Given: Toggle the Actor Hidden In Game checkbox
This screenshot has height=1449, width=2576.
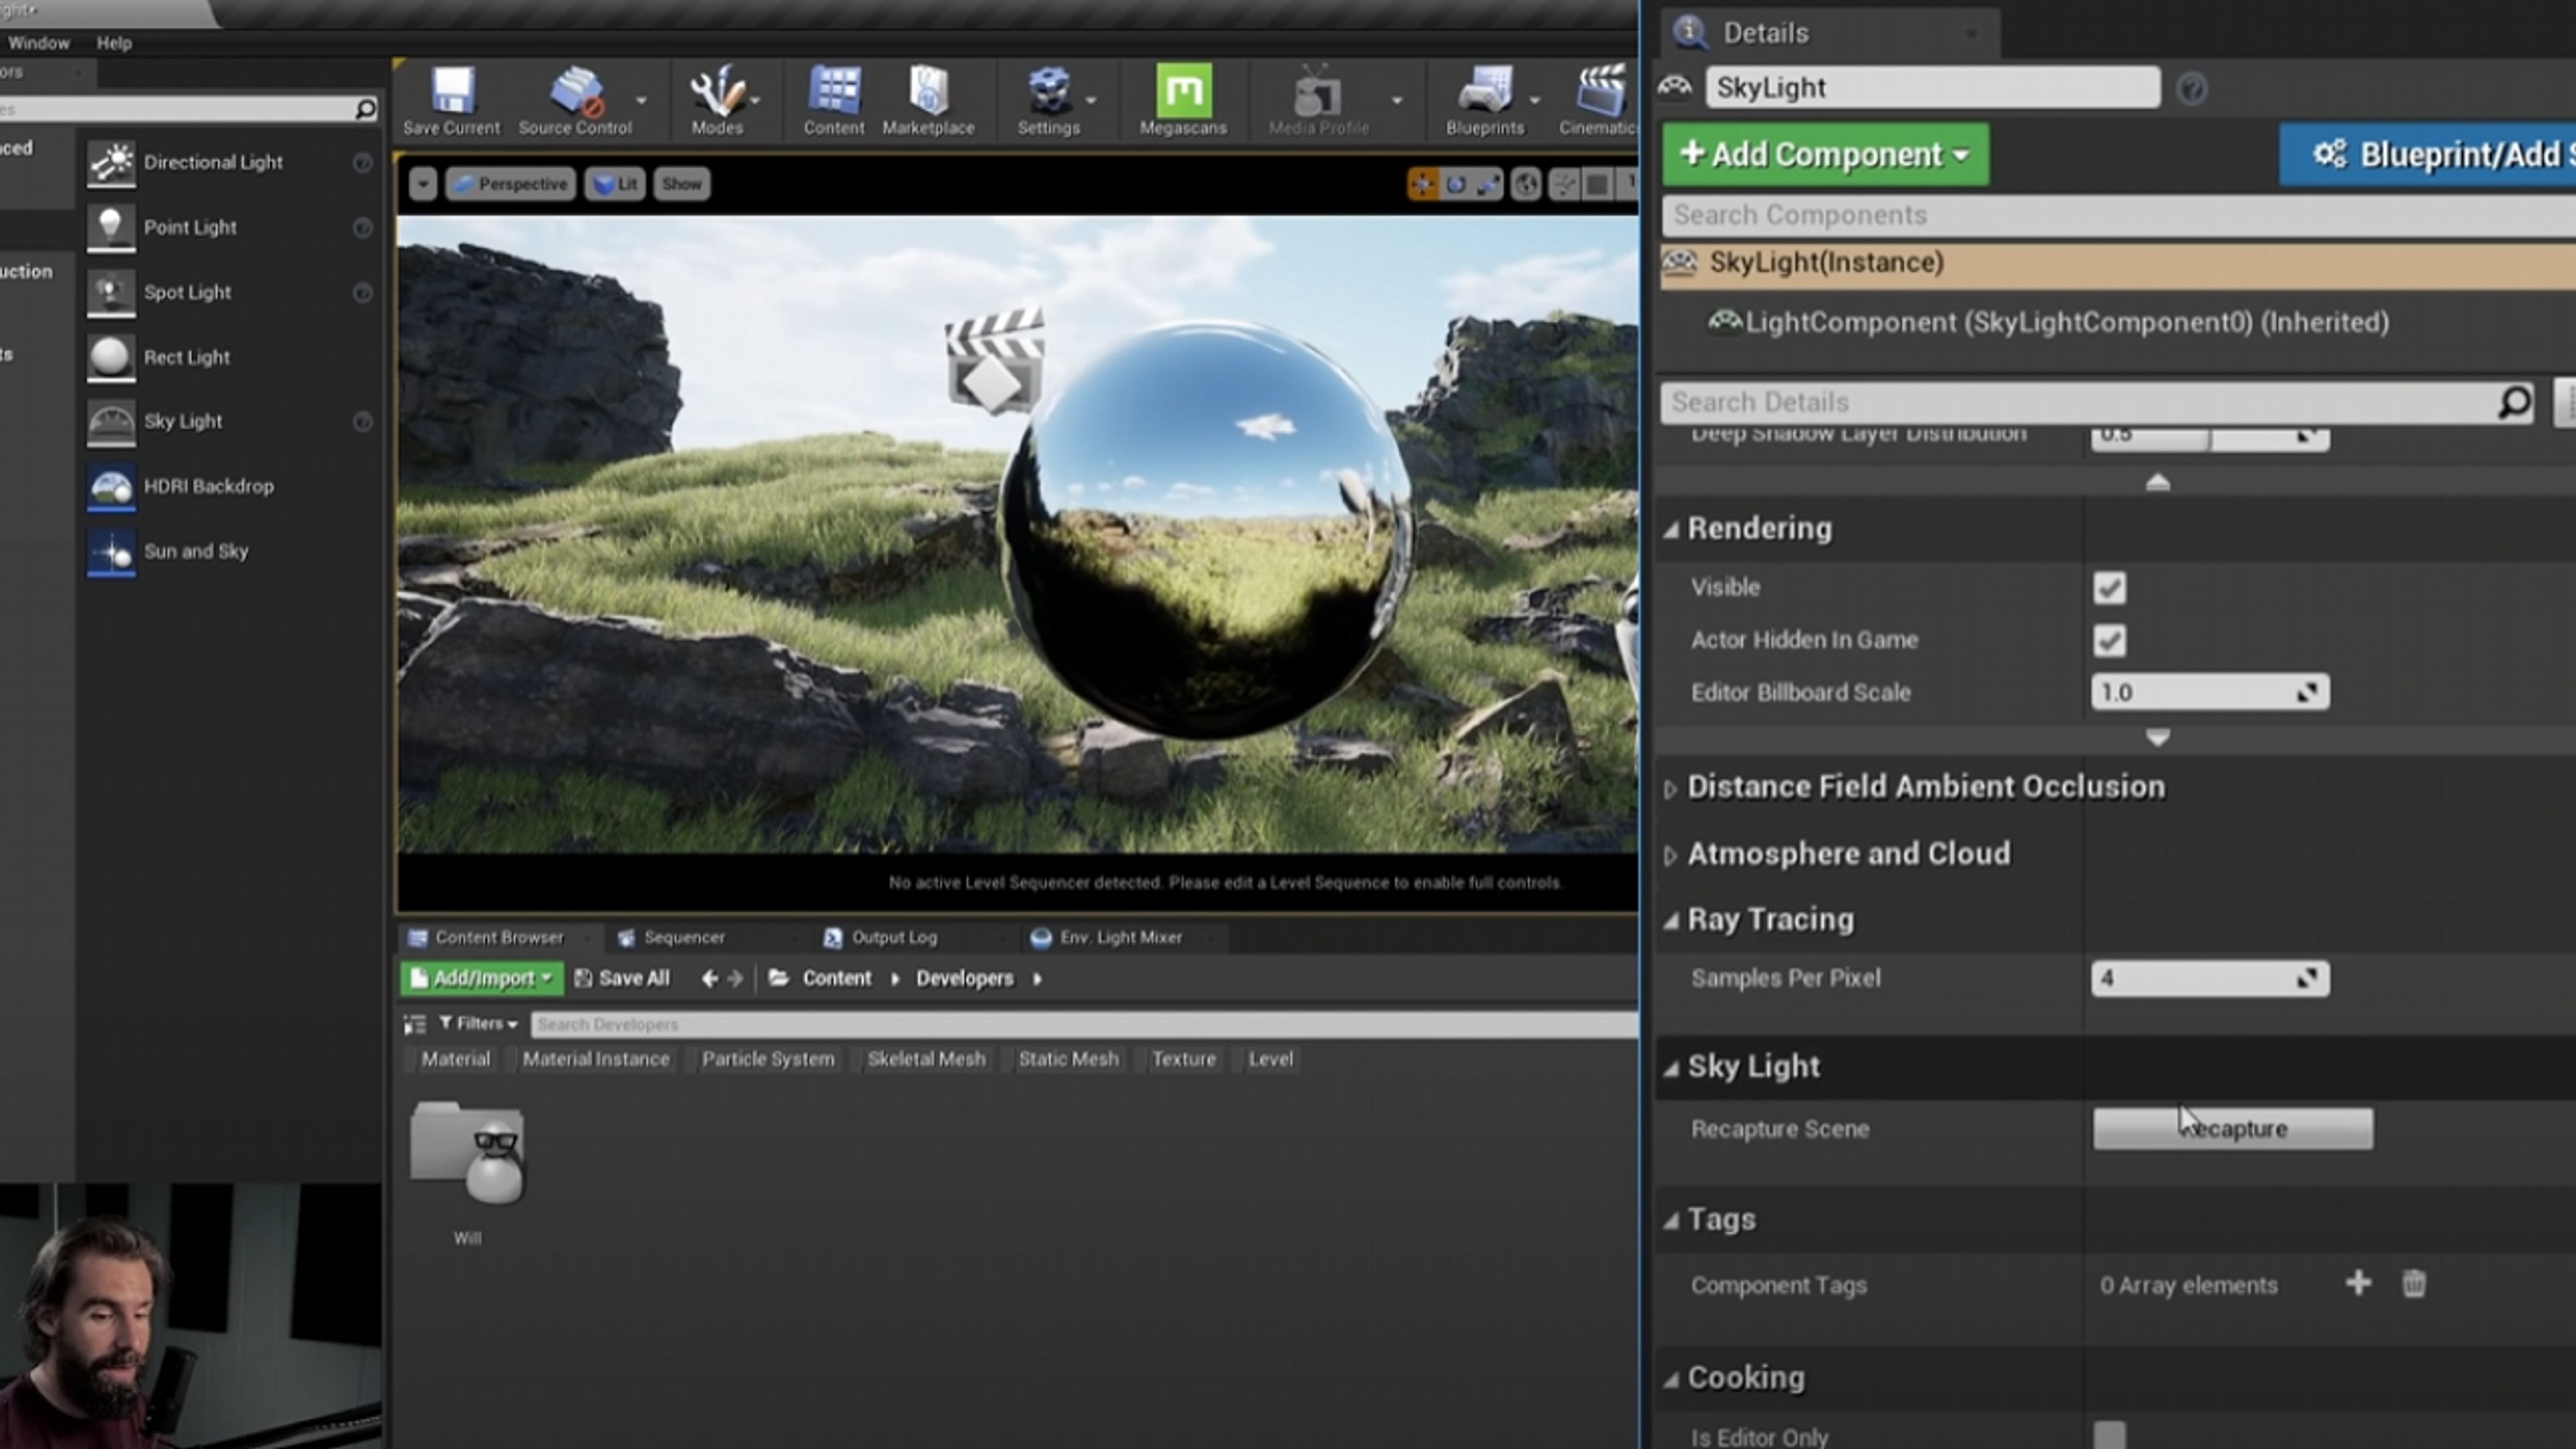Looking at the screenshot, I should [x=2109, y=641].
